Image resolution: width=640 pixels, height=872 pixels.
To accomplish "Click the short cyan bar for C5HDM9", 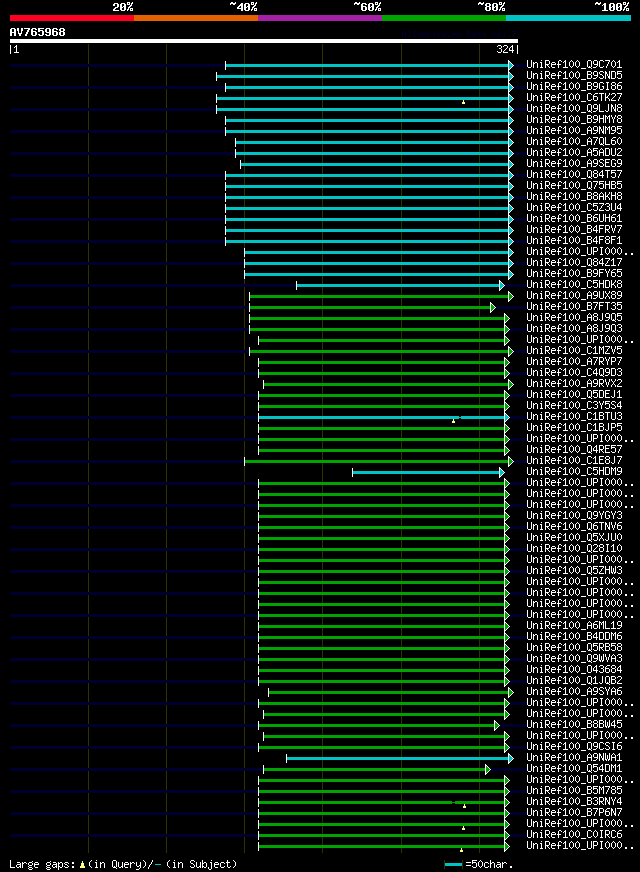I will point(428,473).
